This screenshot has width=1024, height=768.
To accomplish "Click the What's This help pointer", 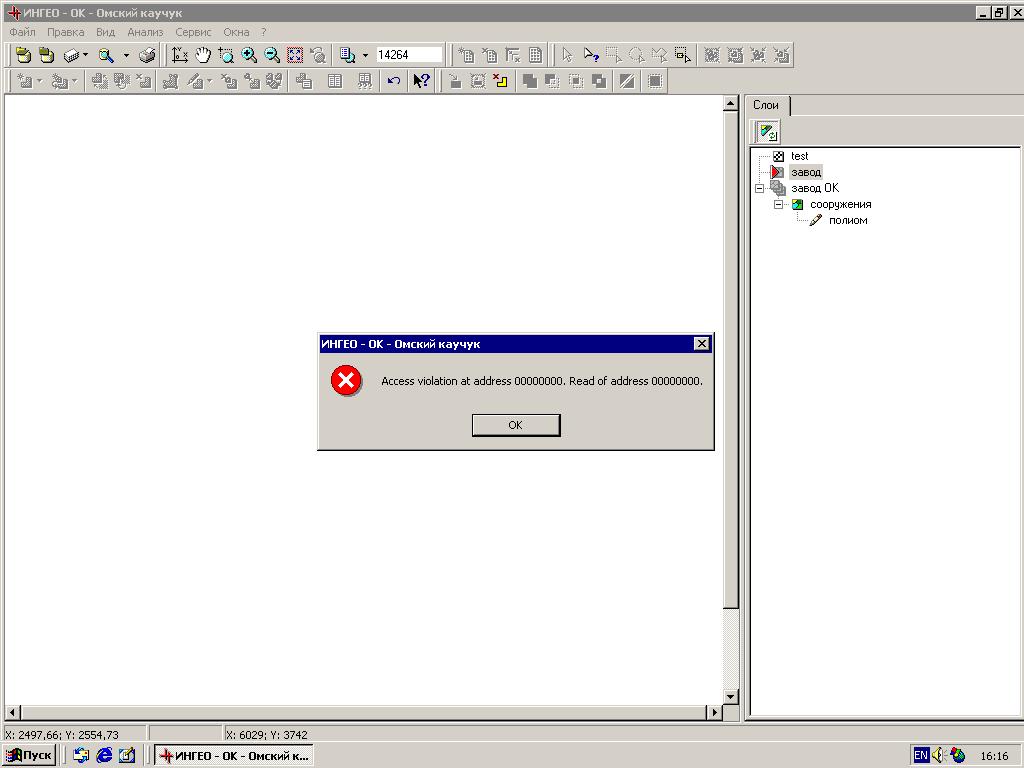I will tap(421, 81).
